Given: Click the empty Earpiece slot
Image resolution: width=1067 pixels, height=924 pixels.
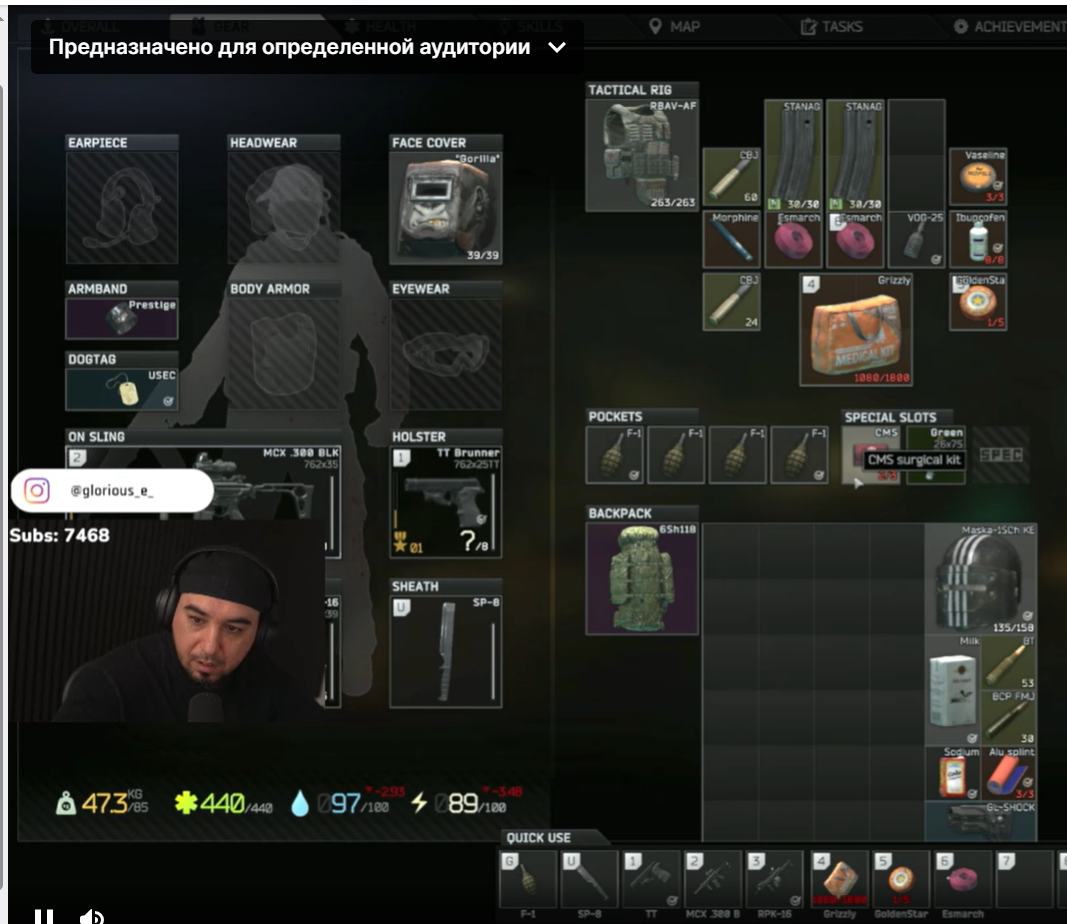Looking at the screenshot, I should (x=122, y=208).
